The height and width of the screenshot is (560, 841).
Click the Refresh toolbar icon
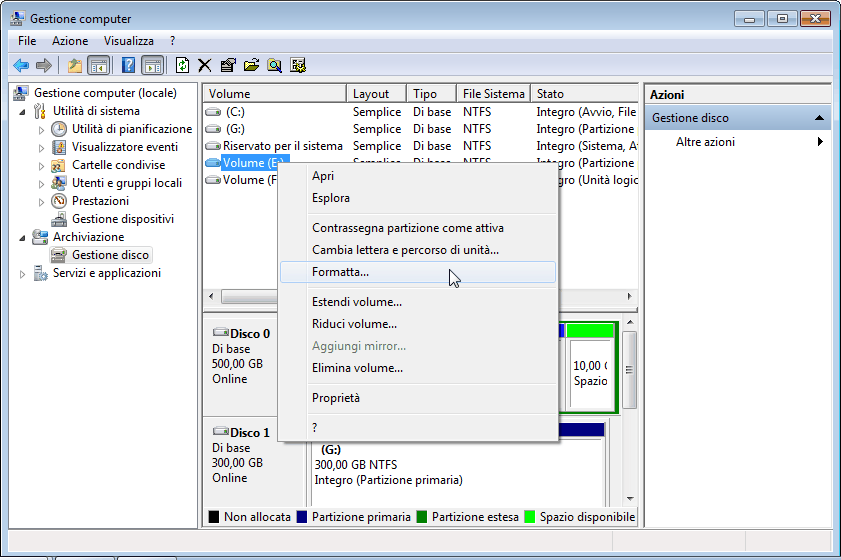coord(182,65)
